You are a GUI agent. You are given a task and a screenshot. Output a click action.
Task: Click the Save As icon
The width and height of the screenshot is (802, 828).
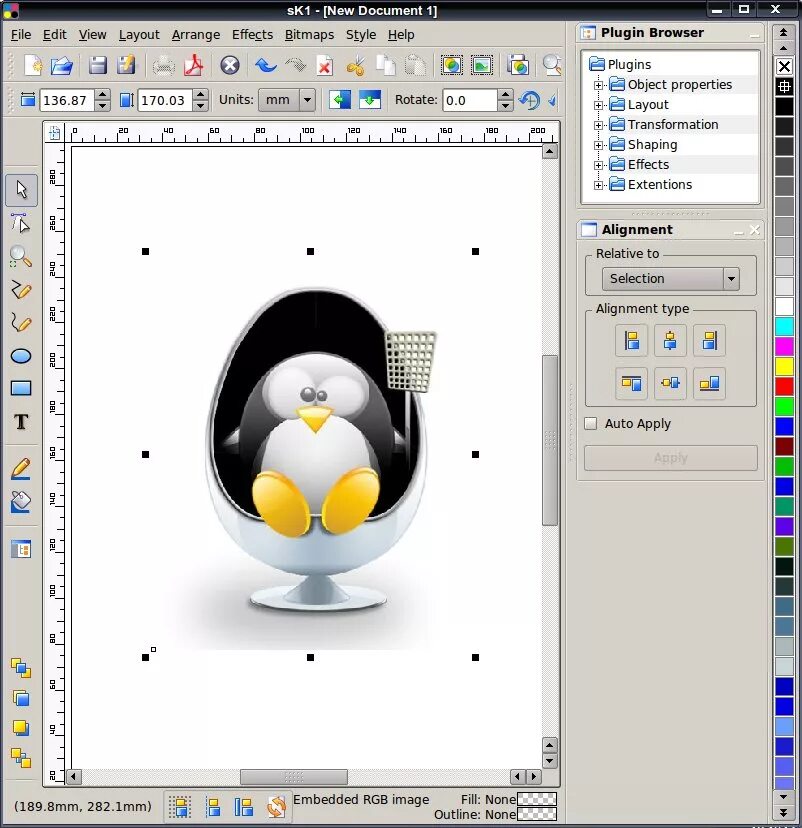(x=126, y=65)
